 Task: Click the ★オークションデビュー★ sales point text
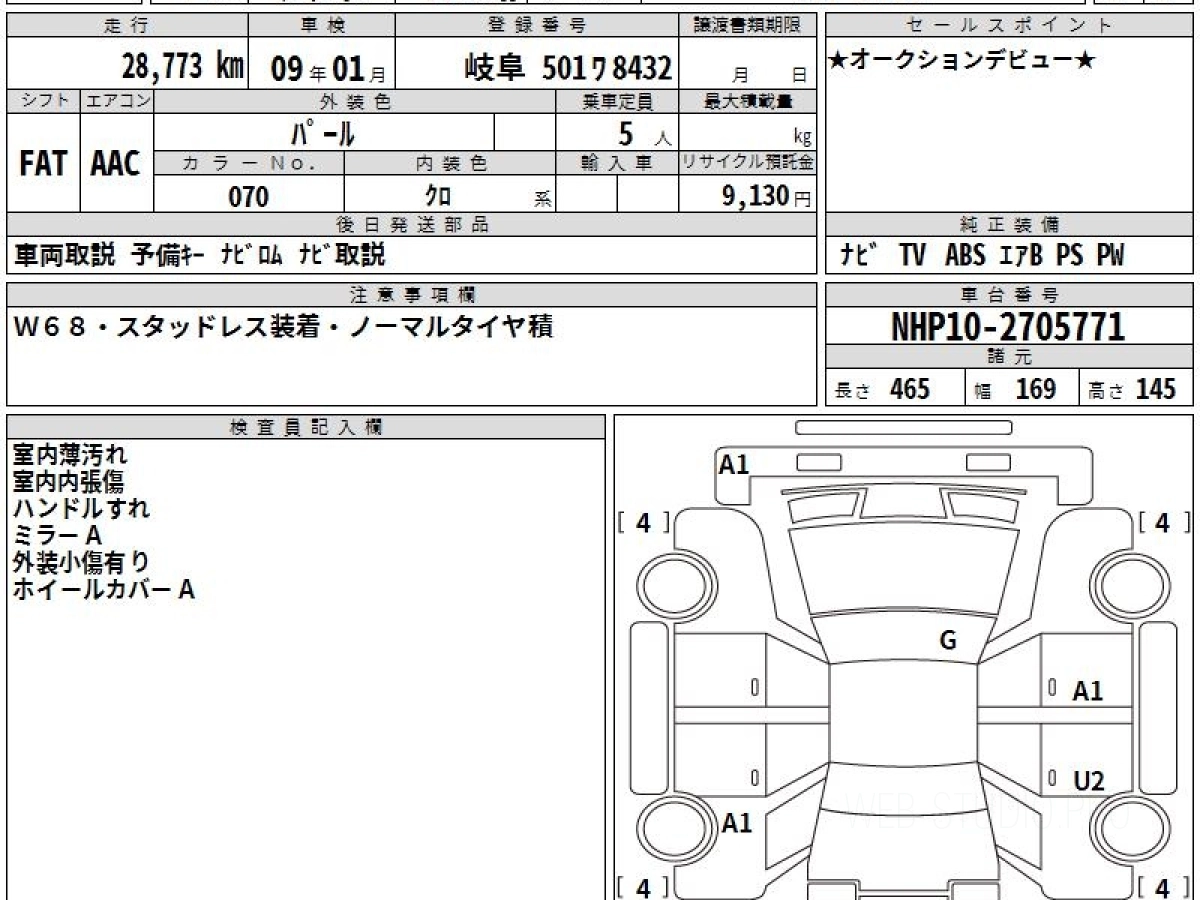[x=962, y=61]
